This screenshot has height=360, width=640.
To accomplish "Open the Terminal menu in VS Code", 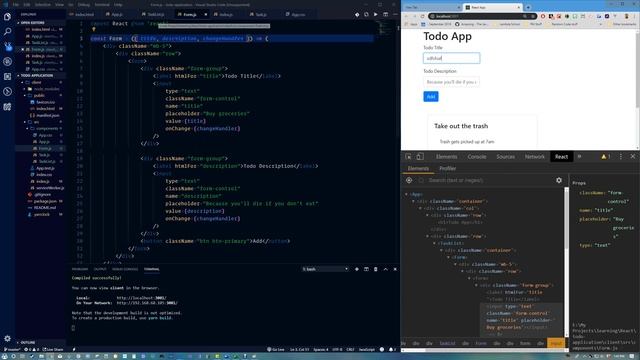I will [102, 5].
